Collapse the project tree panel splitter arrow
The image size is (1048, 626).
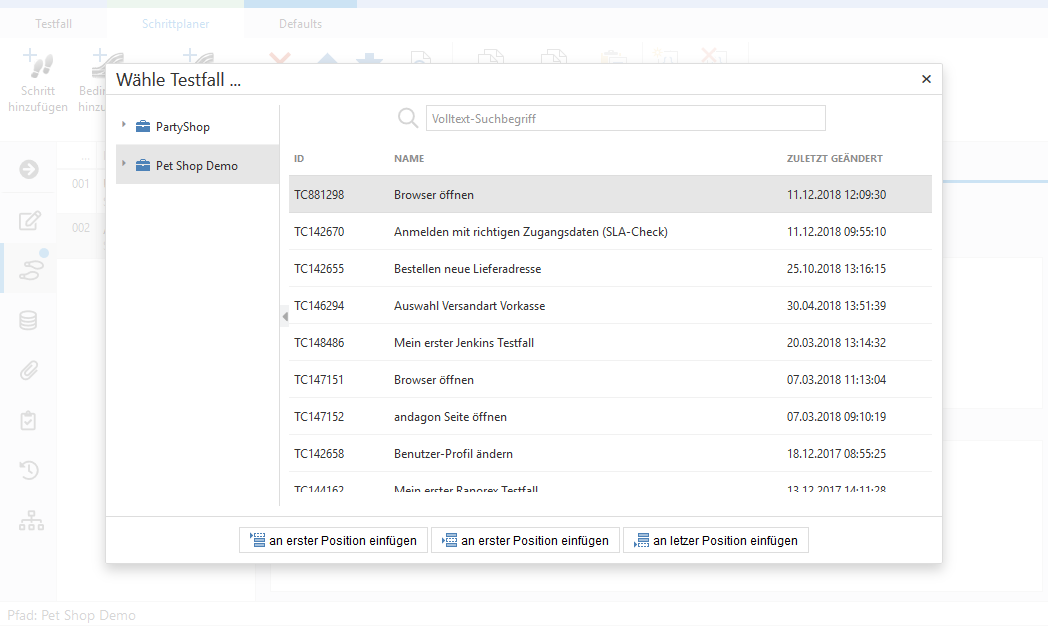click(x=284, y=317)
